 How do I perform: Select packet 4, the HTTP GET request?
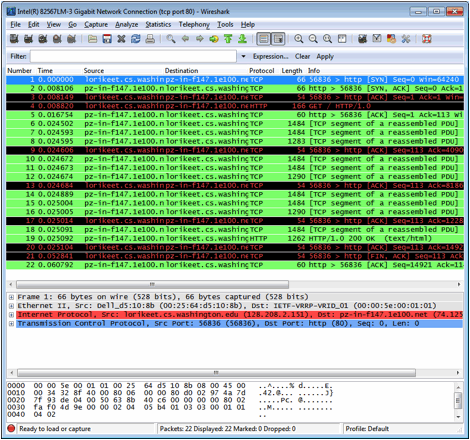click(235, 106)
